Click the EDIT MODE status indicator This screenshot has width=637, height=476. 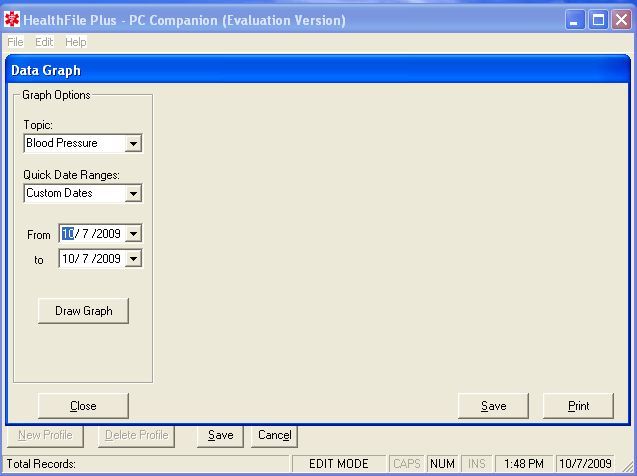[x=338, y=464]
